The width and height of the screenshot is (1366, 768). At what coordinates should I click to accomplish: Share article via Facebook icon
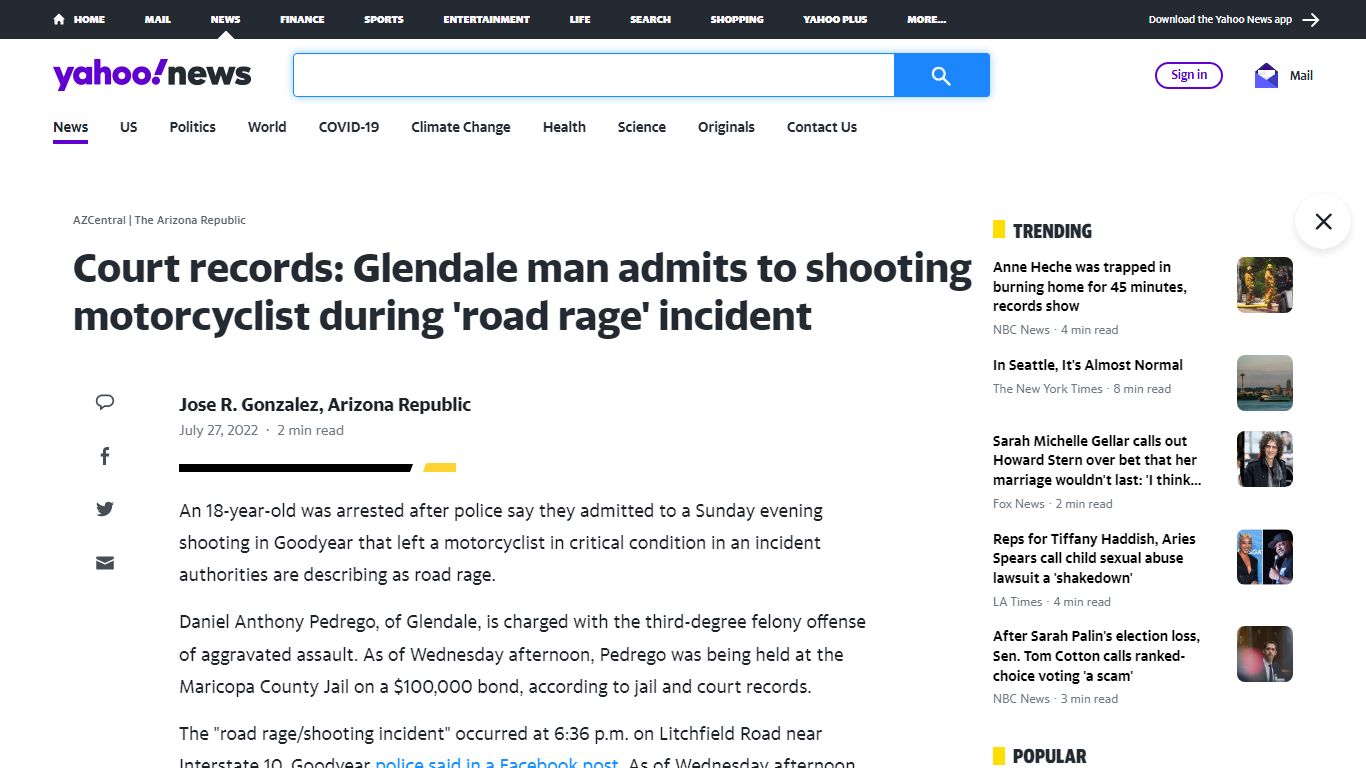[105, 456]
